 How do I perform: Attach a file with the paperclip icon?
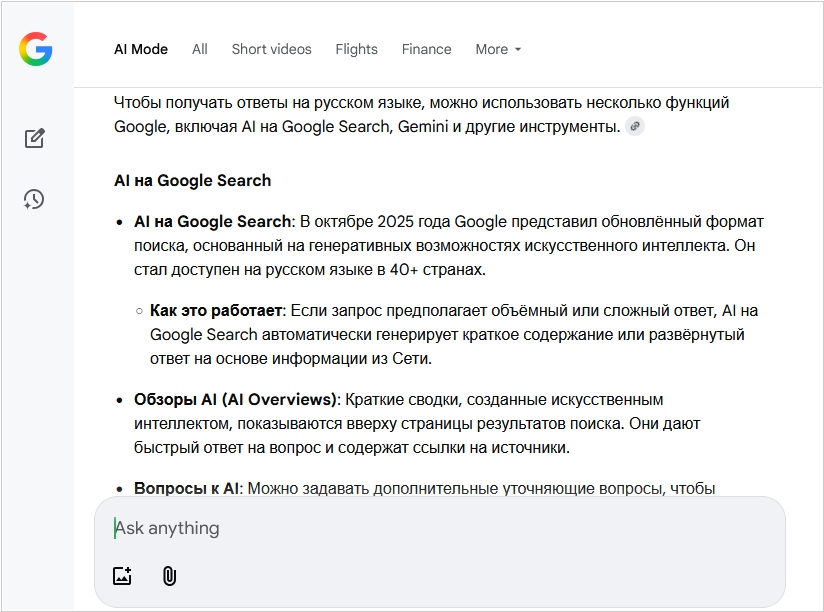tap(169, 576)
